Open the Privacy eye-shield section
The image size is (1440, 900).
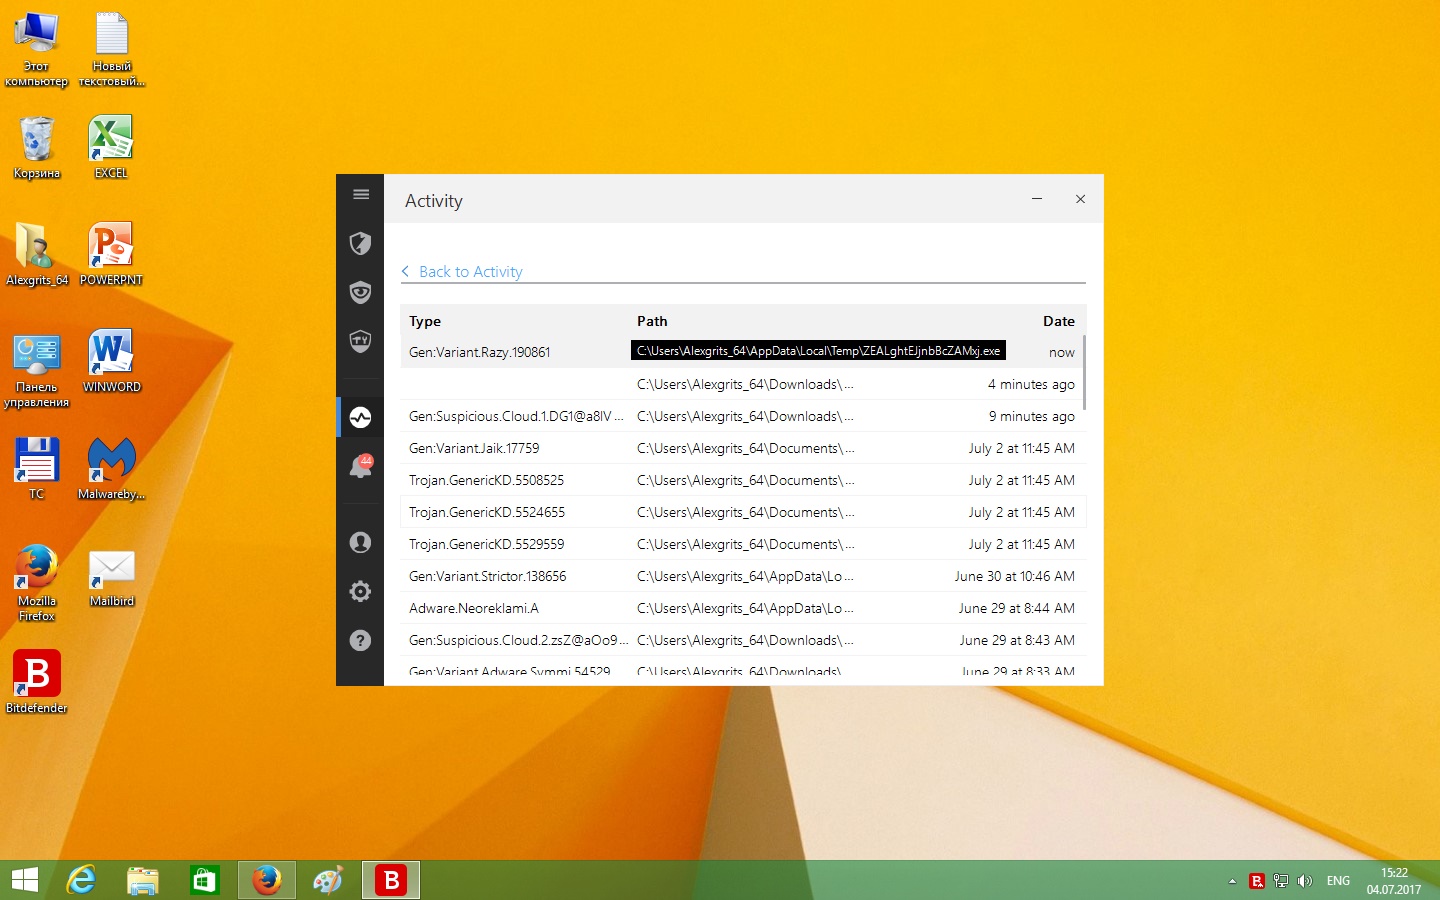point(361,292)
